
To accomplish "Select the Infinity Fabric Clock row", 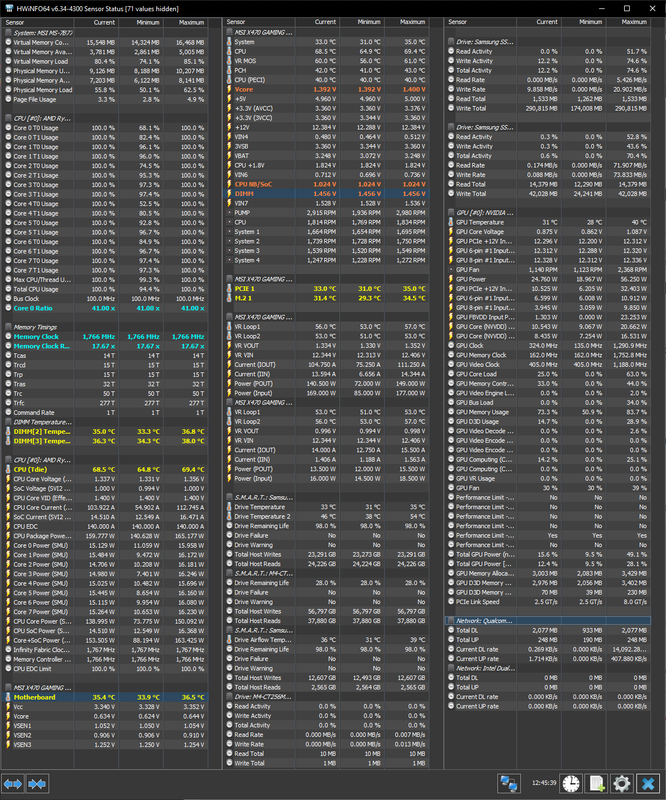I will [105, 649].
